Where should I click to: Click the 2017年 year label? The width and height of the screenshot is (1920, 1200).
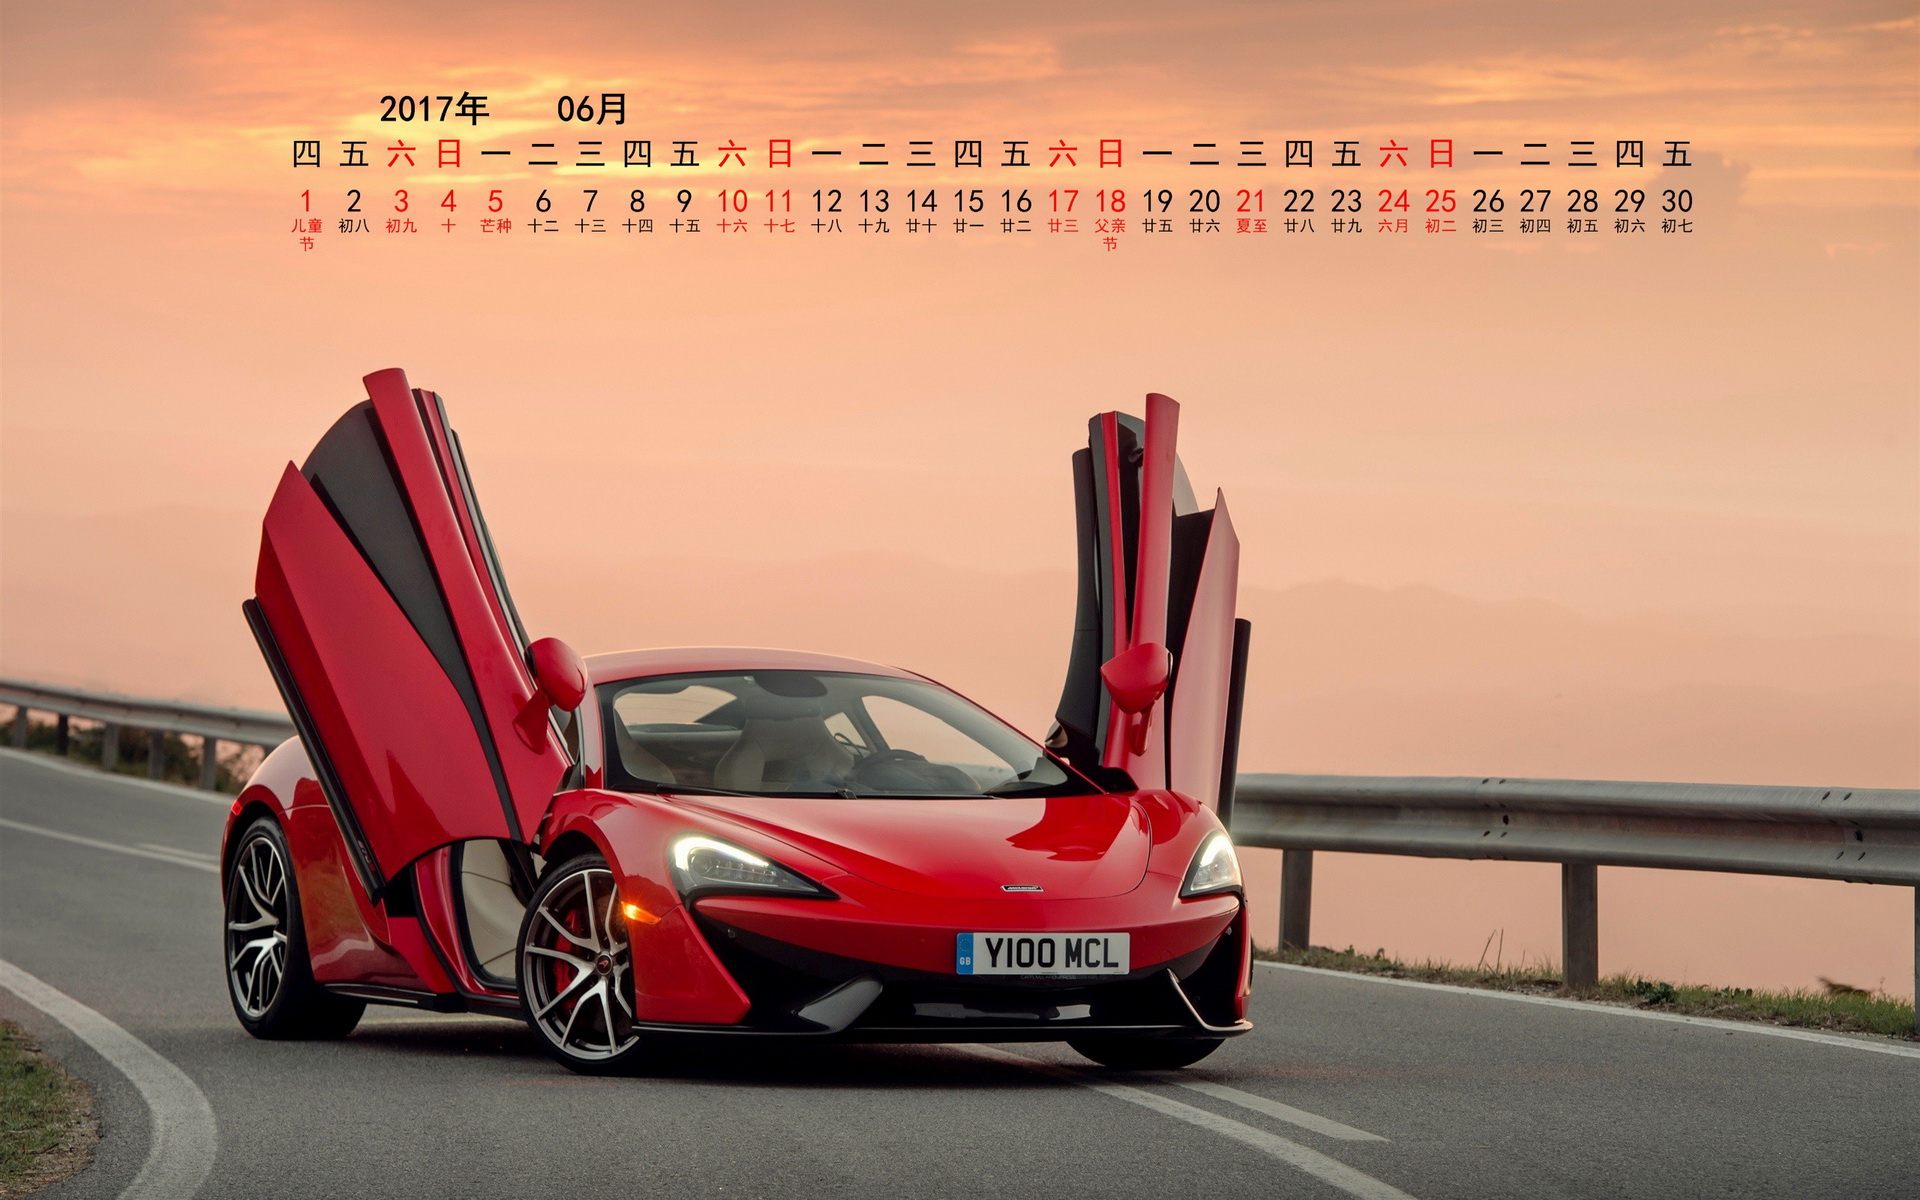[433, 108]
